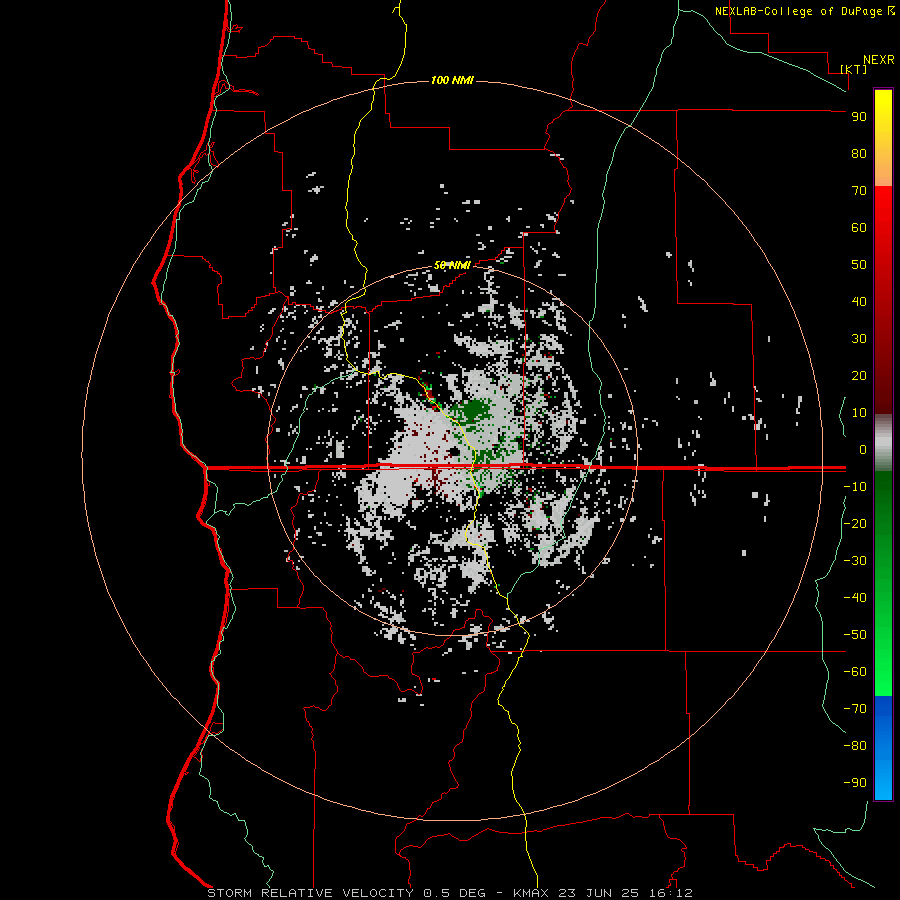Click the 70 value on the velocity scale
Viewport: 900px width, 900px height.
click(x=859, y=191)
